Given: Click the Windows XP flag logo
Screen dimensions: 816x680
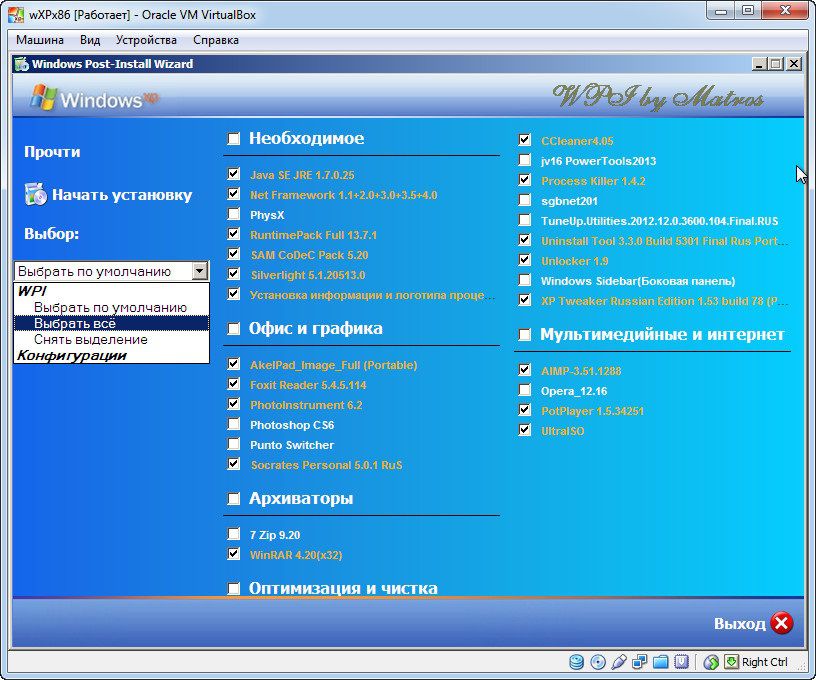Looking at the screenshot, I should (x=43, y=97).
